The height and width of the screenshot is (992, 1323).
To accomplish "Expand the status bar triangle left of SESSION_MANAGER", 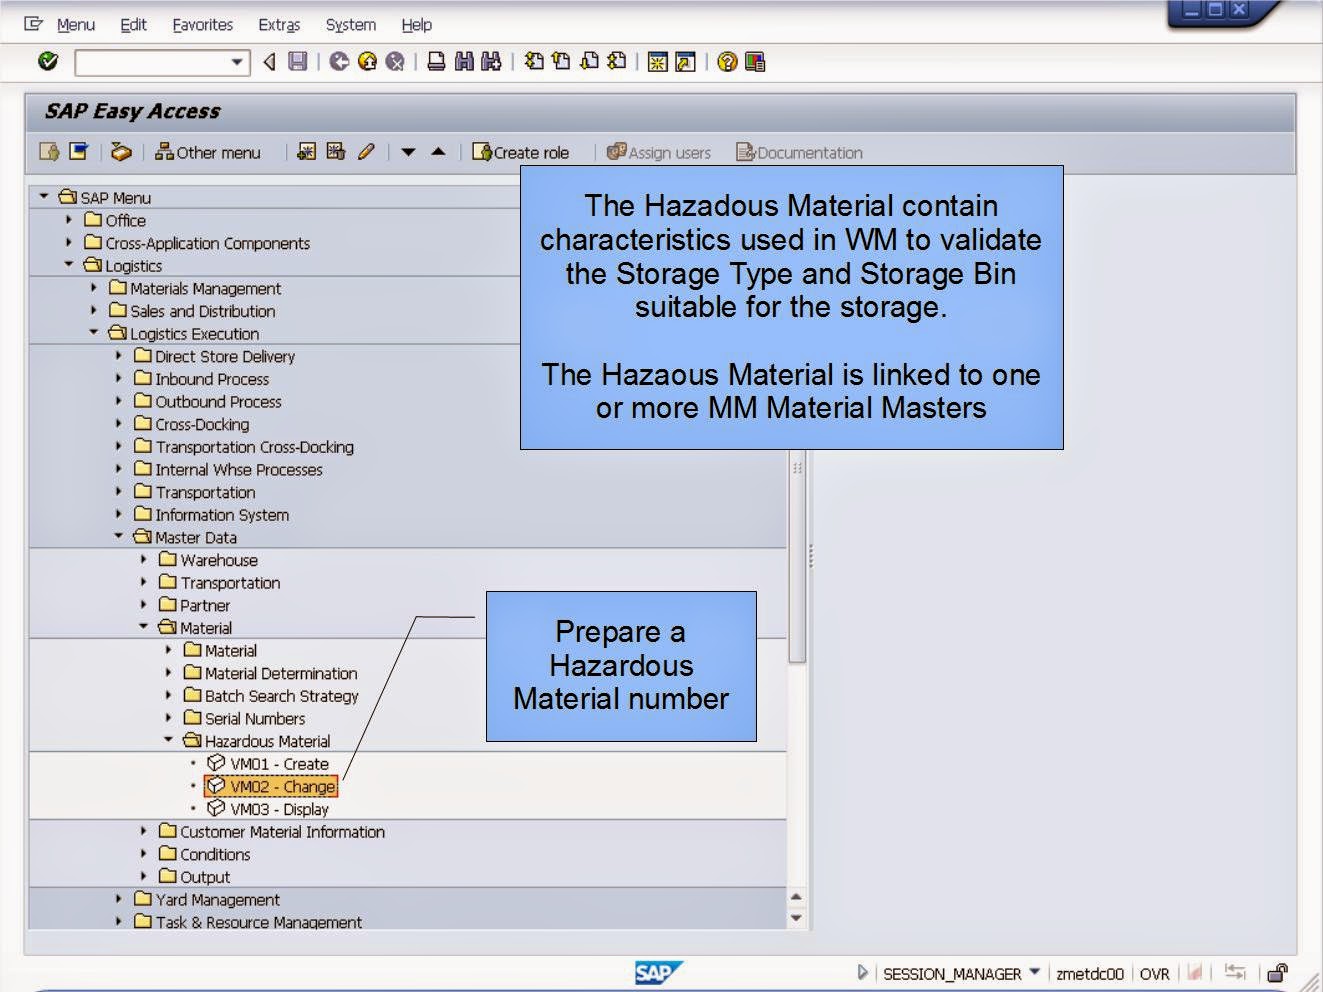I will [x=863, y=972].
